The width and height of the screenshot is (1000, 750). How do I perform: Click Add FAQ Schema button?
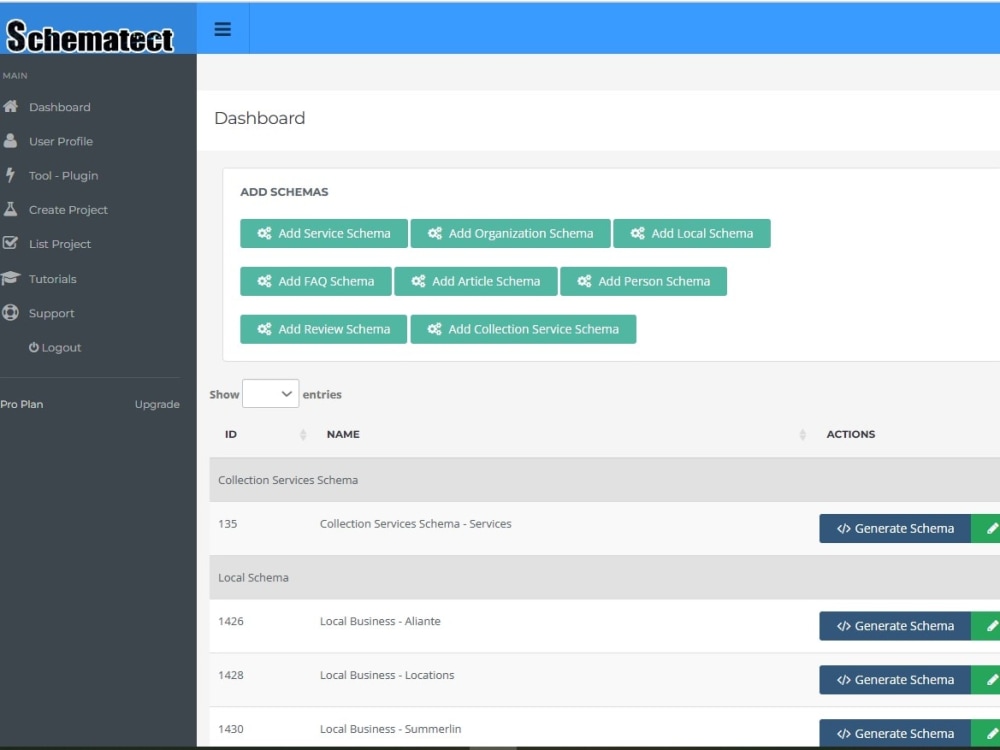tap(316, 281)
